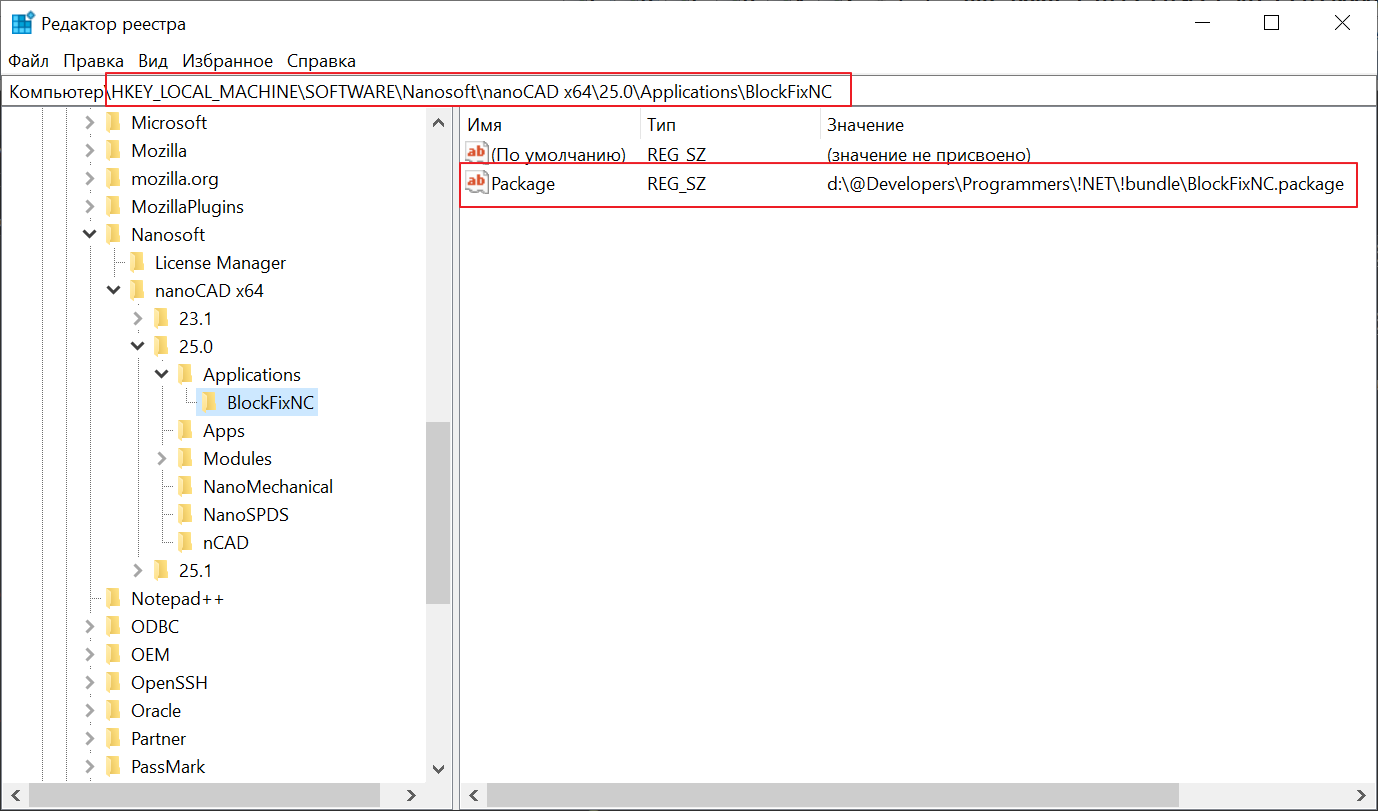Expand the MozillaPlugins key

(89, 207)
